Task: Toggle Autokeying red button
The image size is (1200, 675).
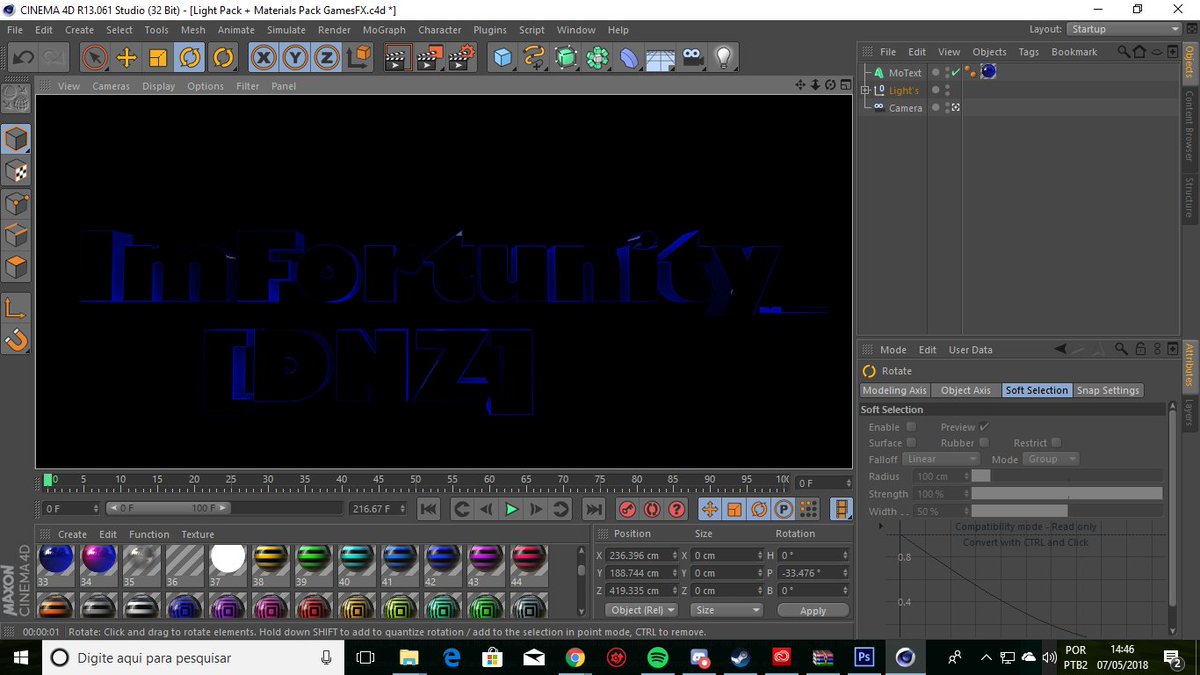Action: pos(652,509)
